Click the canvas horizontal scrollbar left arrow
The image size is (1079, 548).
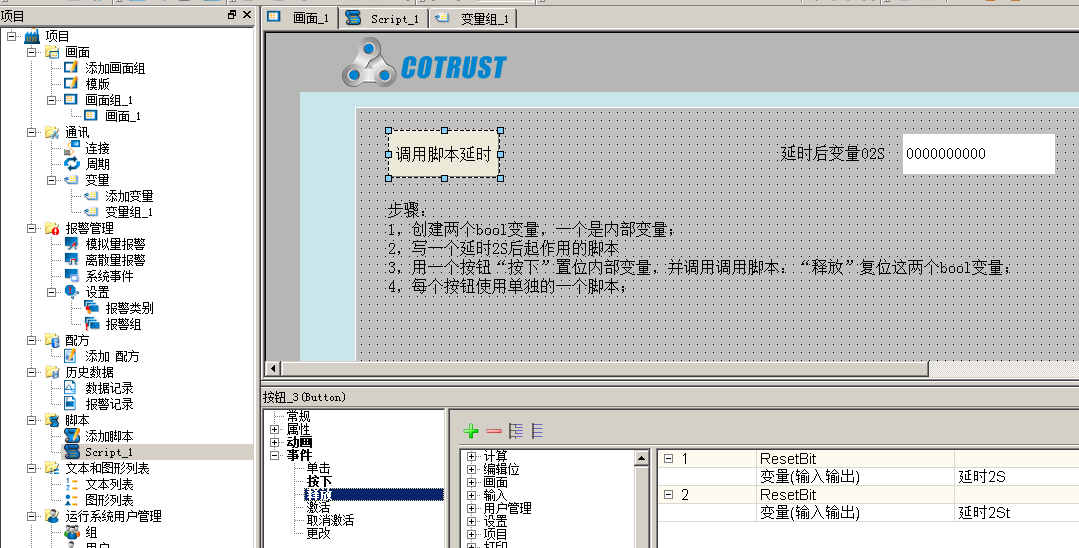click(273, 369)
